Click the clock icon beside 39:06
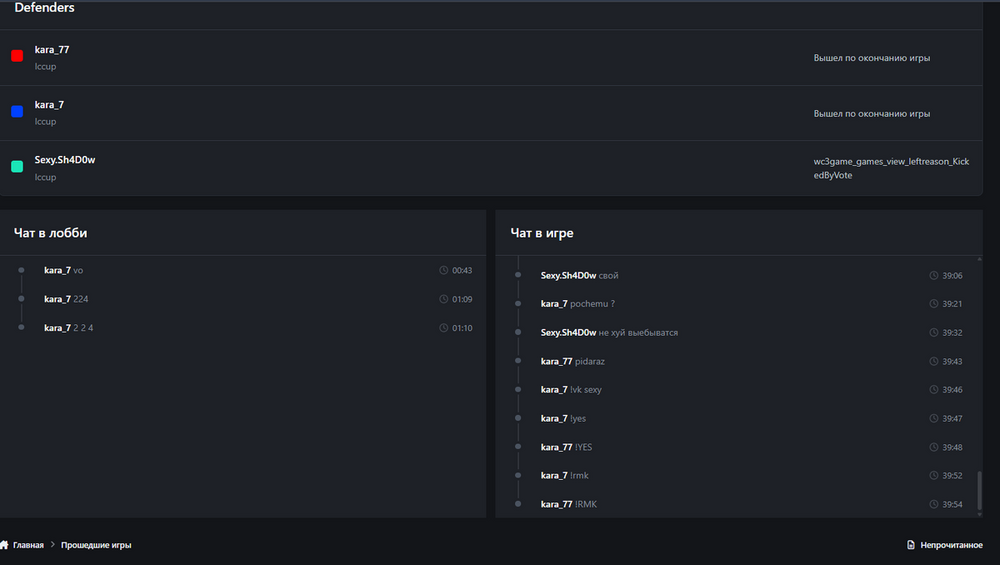Image resolution: width=1000 pixels, height=565 pixels. coord(933,275)
